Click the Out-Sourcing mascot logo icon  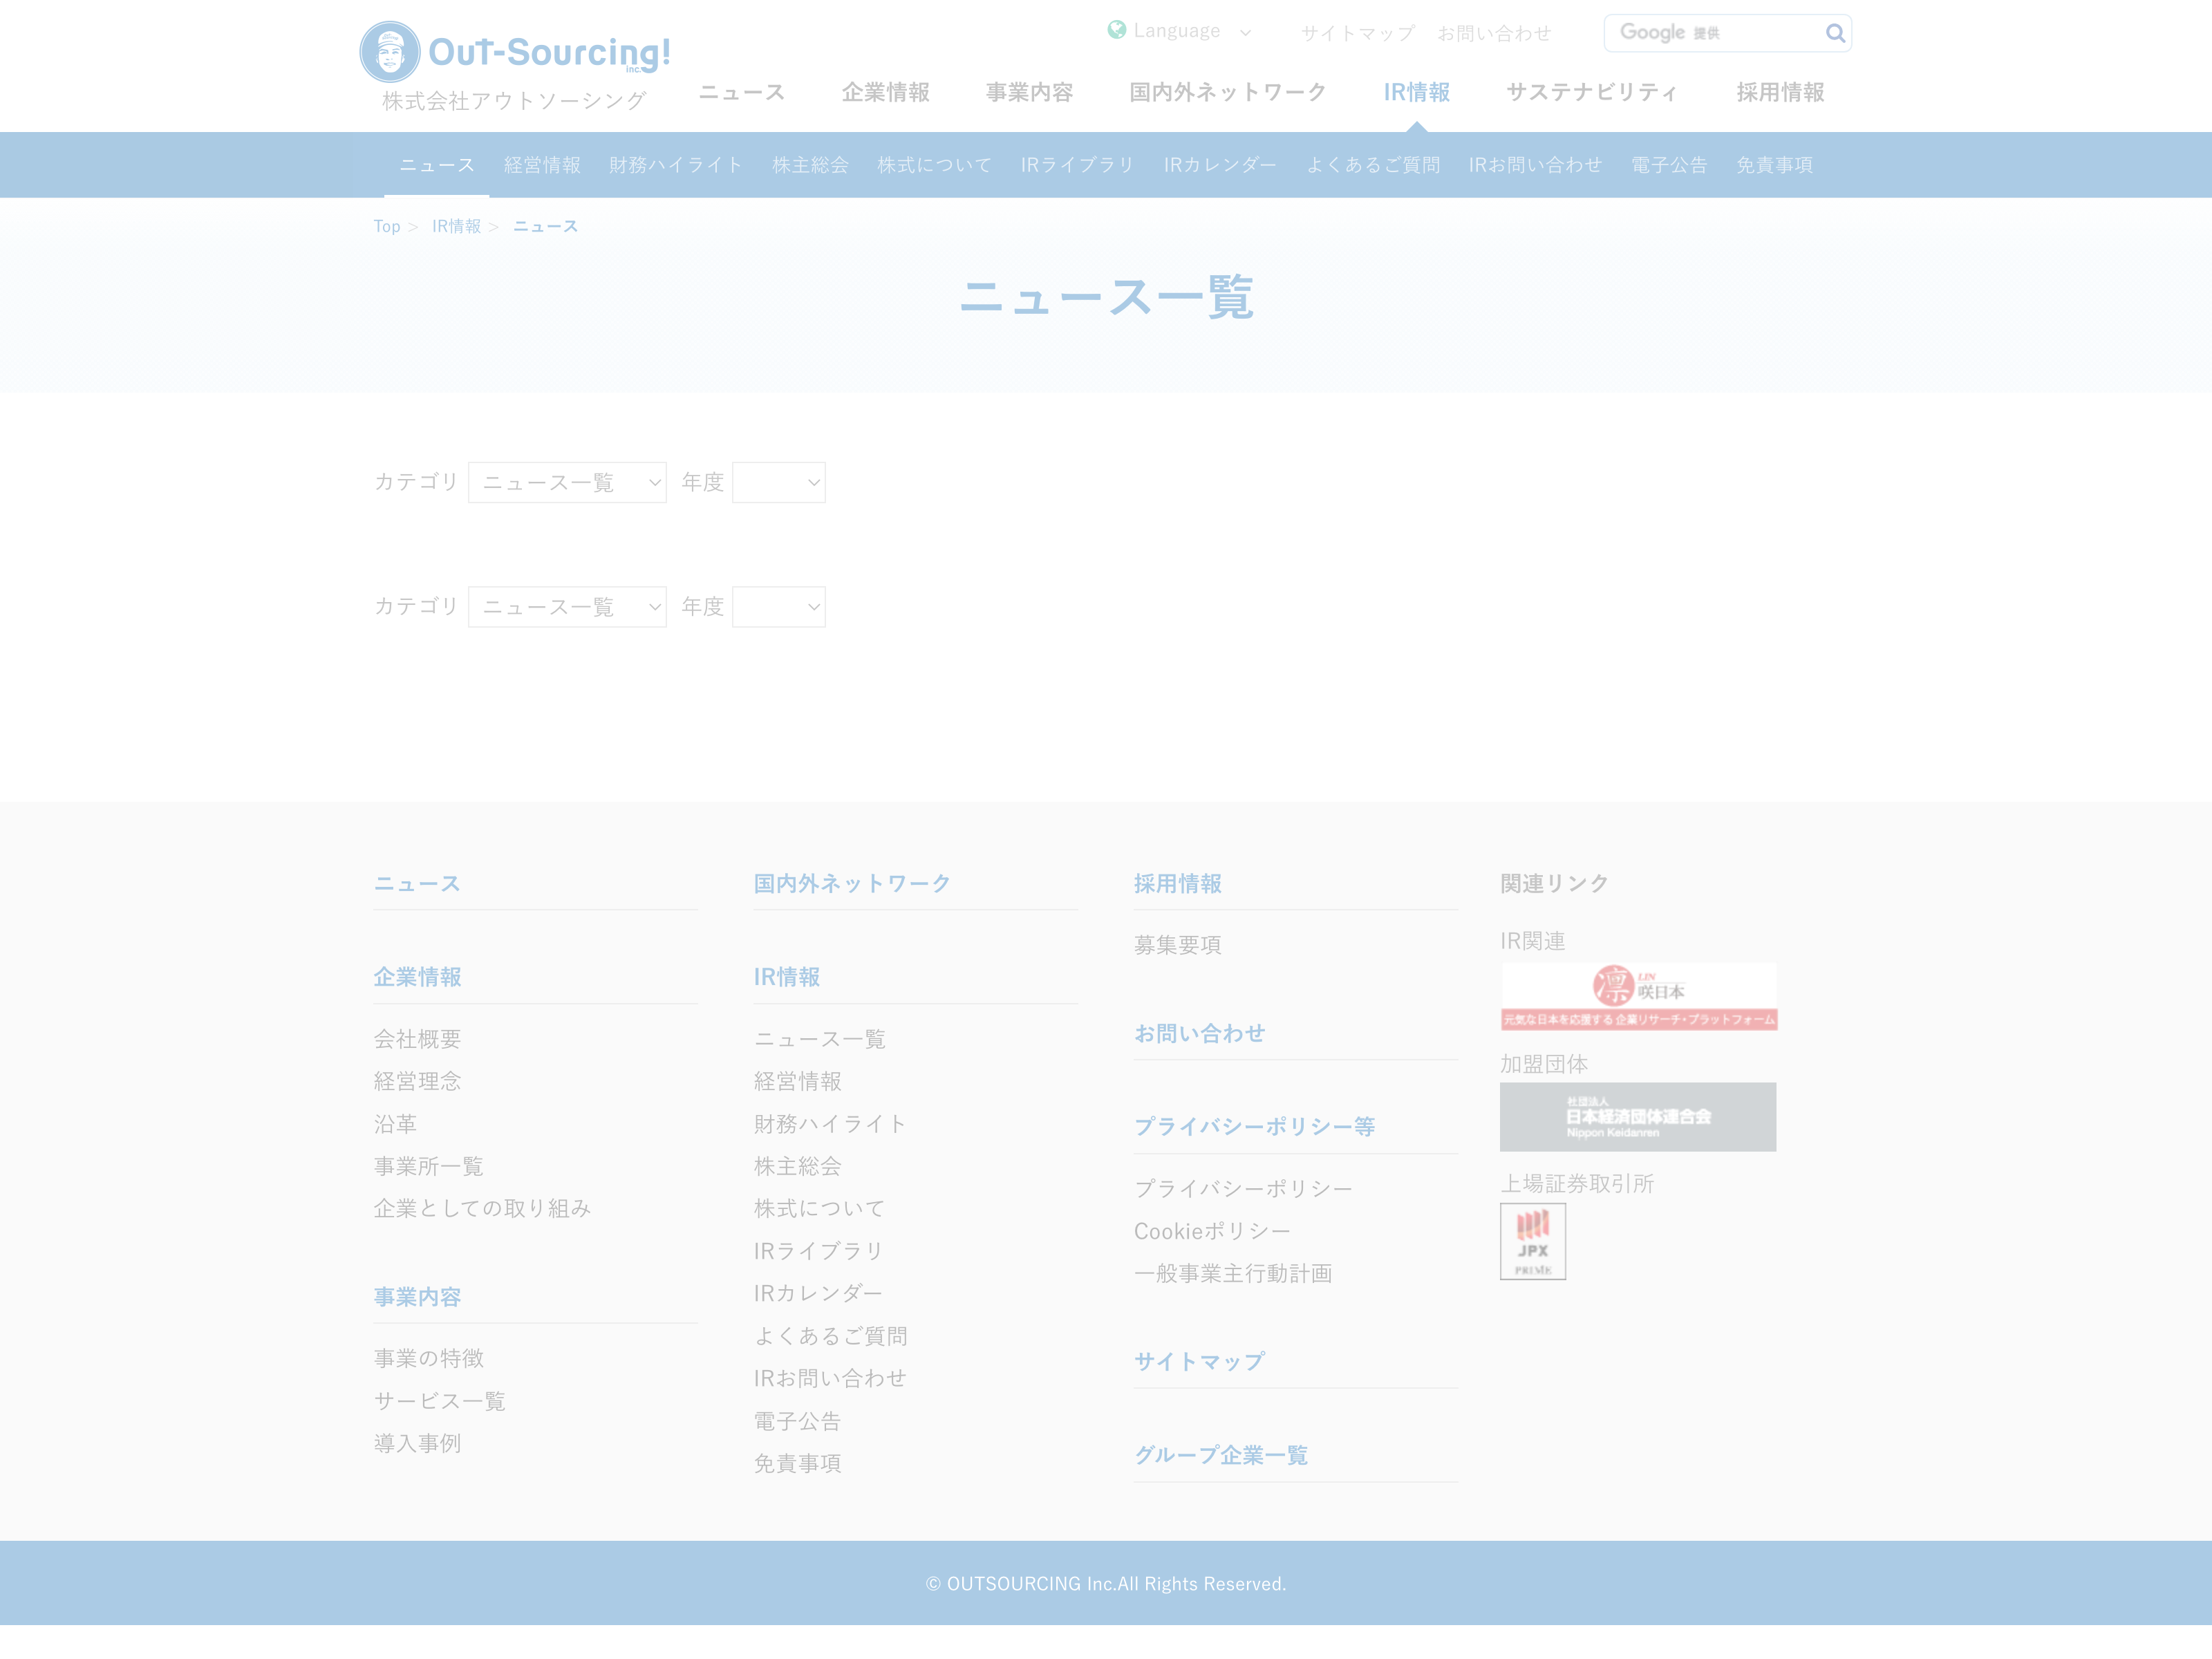click(x=389, y=52)
